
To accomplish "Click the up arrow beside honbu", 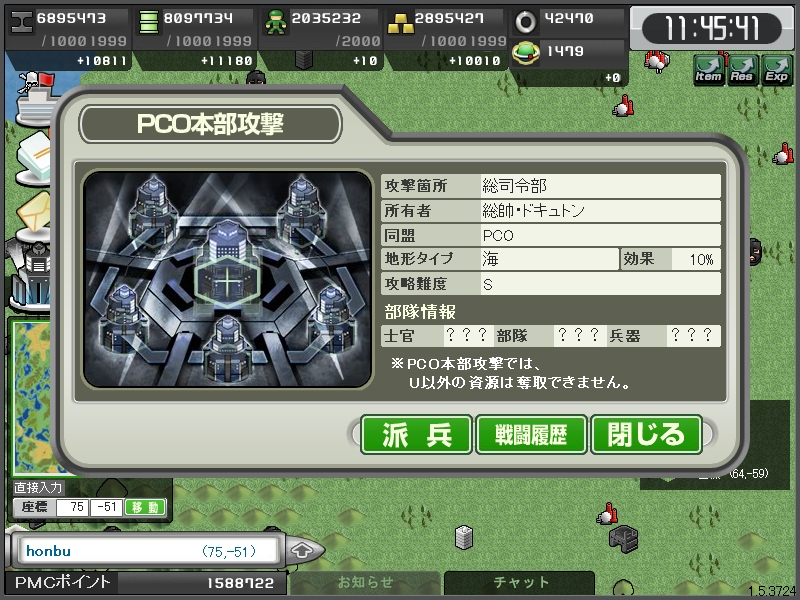I will coord(302,551).
